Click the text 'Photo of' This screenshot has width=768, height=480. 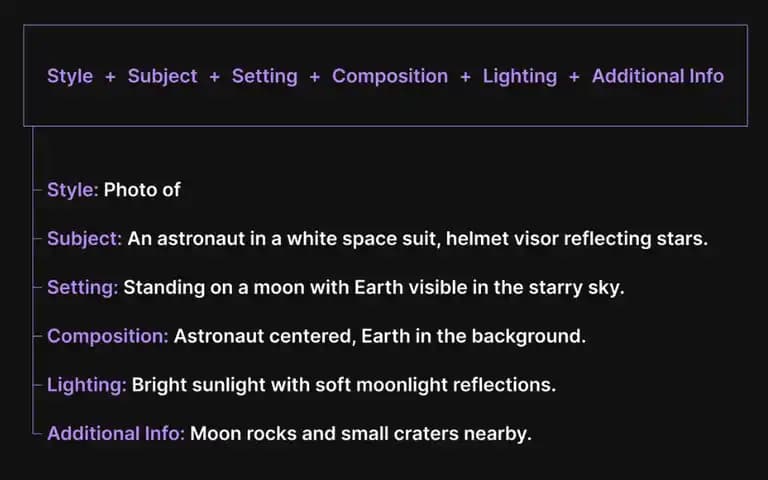point(142,190)
